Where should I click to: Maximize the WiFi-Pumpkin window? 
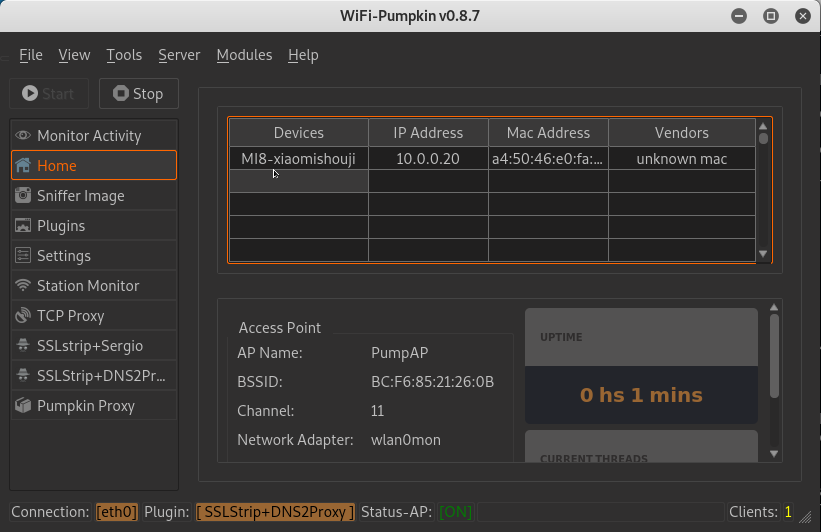pyautogui.click(x=771, y=16)
